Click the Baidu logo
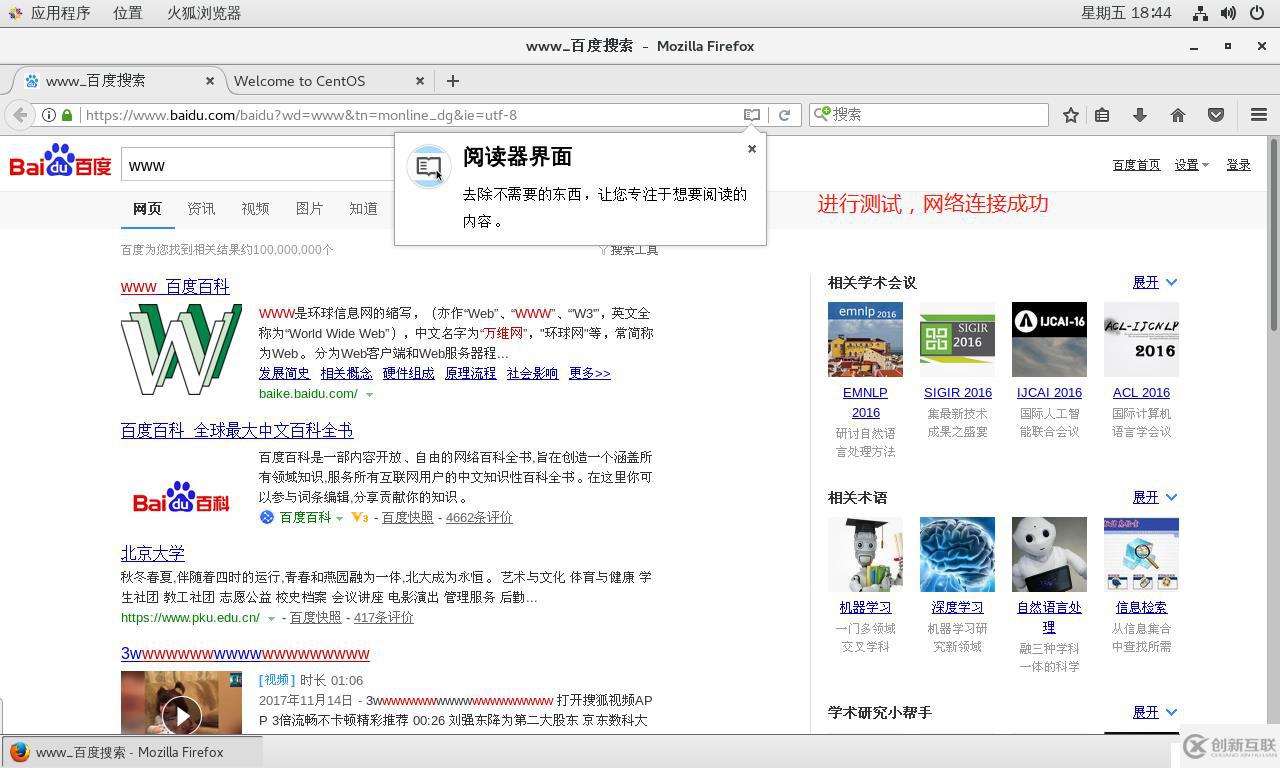Image resolution: width=1280 pixels, height=768 pixels. pyautogui.click(x=61, y=162)
